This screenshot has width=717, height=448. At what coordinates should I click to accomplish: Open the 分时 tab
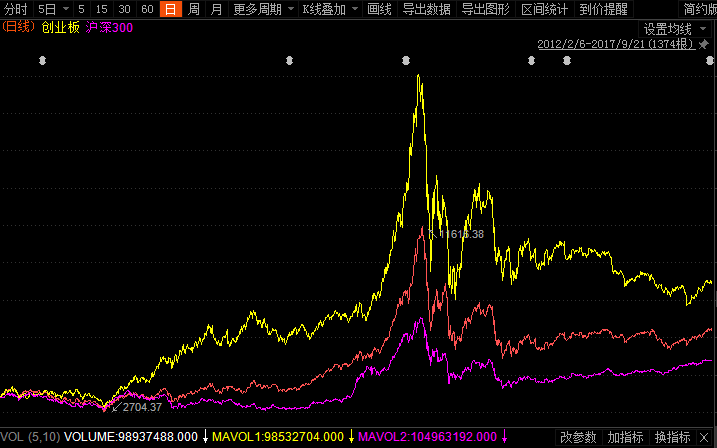coord(15,9)
